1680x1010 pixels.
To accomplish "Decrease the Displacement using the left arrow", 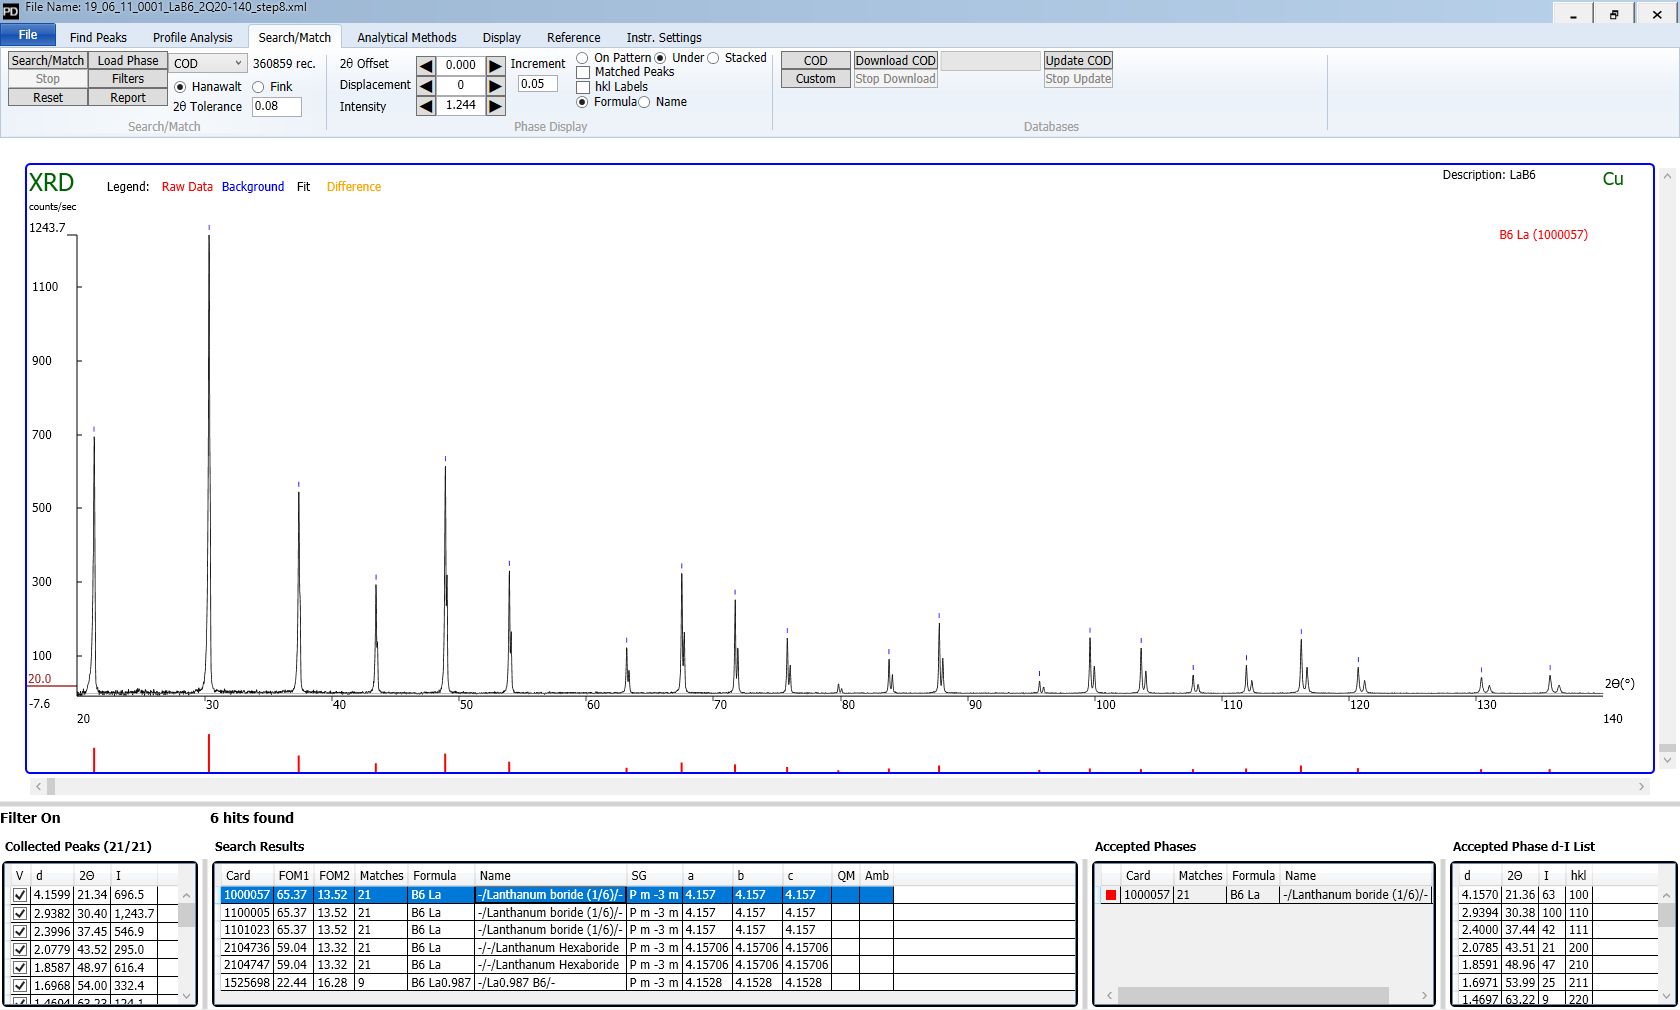I will (424, 84).
